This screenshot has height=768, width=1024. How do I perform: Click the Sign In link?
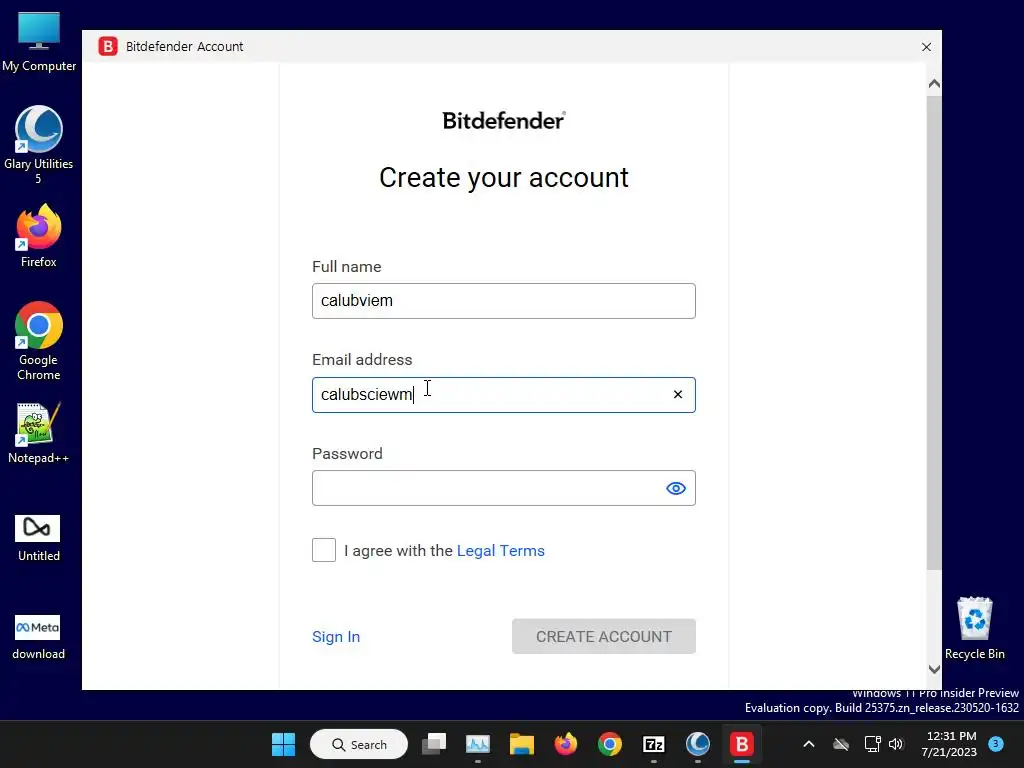click(336, 637)
